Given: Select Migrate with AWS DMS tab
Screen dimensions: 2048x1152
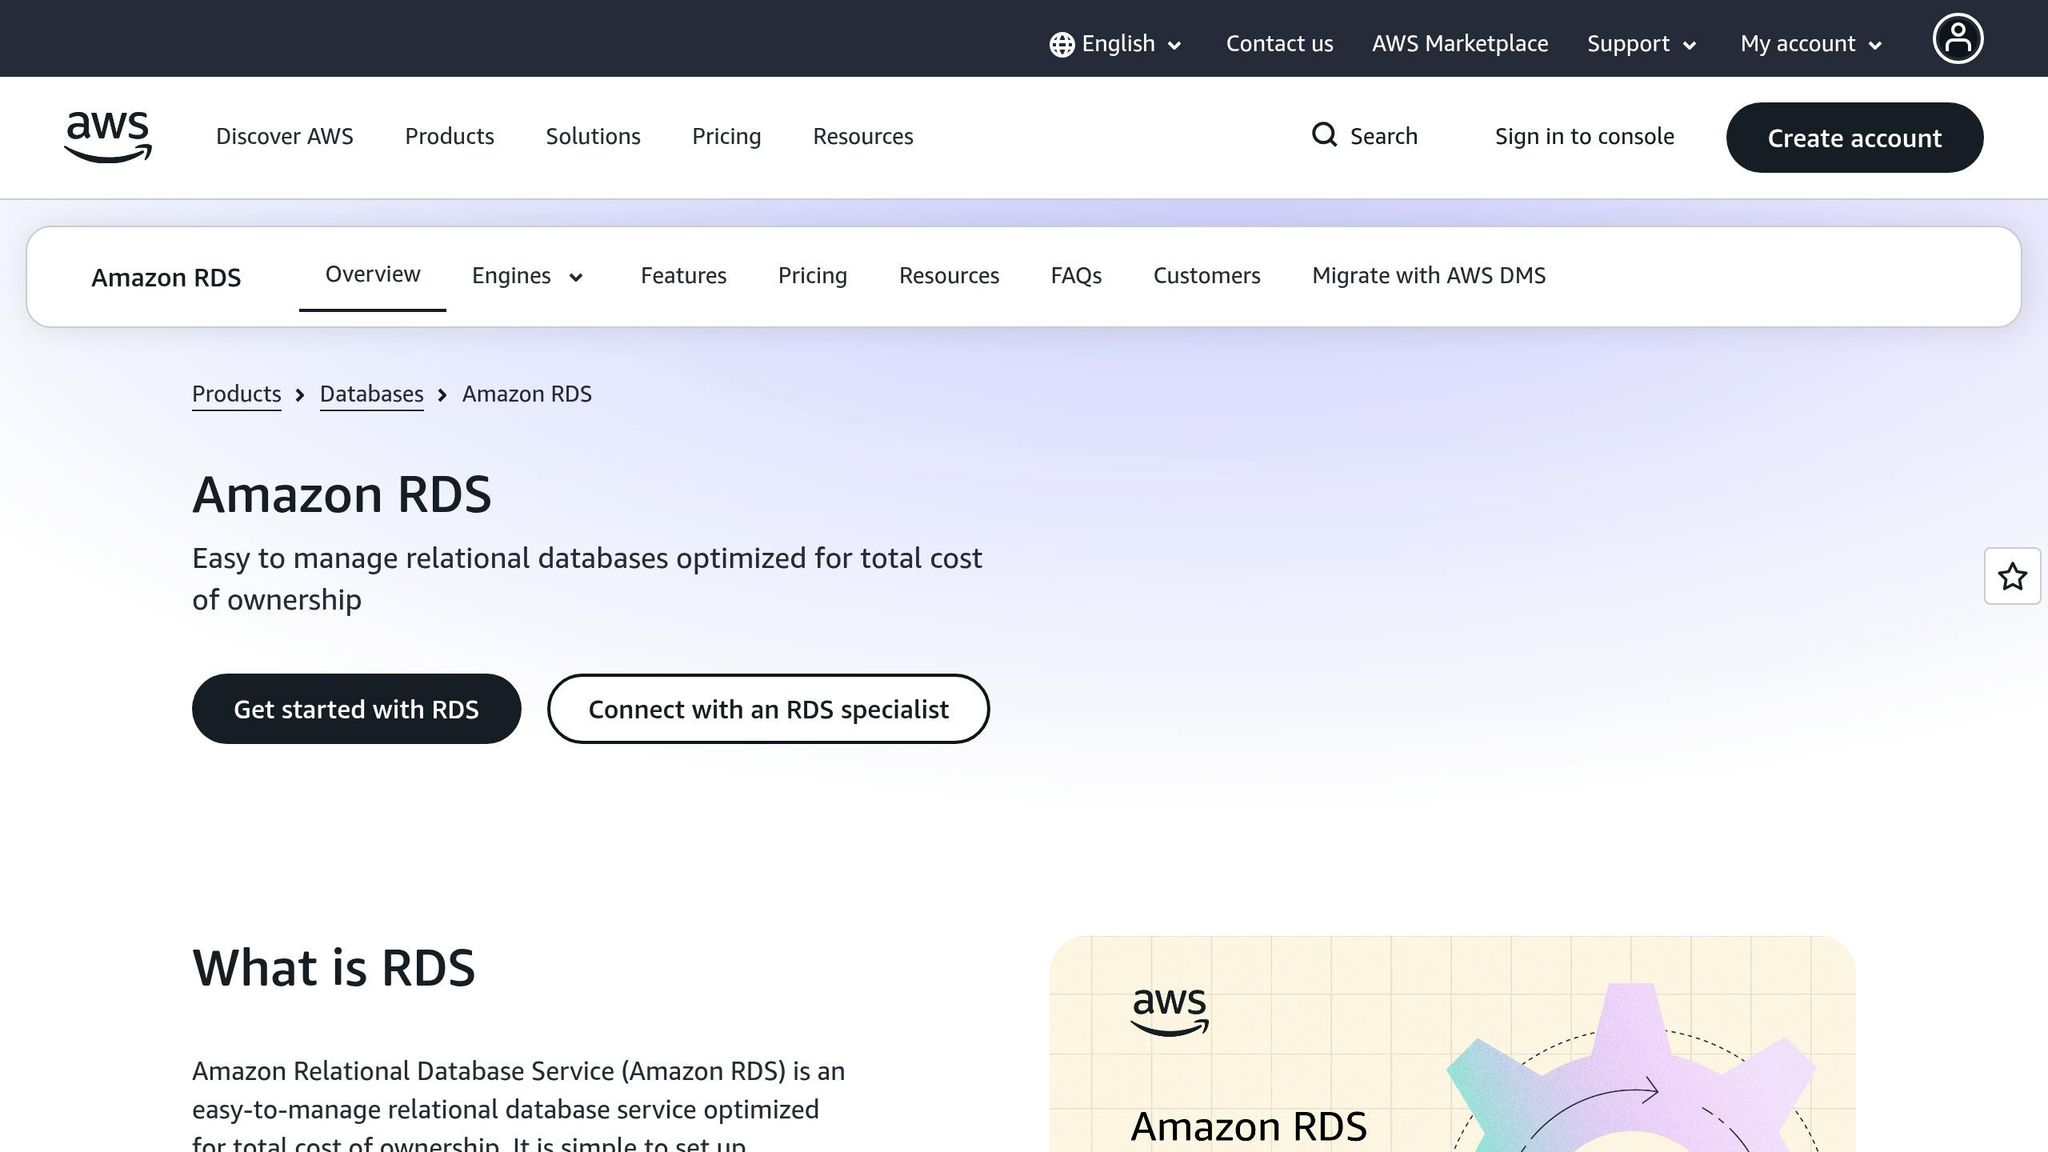Looking at the screenshot, I should (x=1428, y=276).
